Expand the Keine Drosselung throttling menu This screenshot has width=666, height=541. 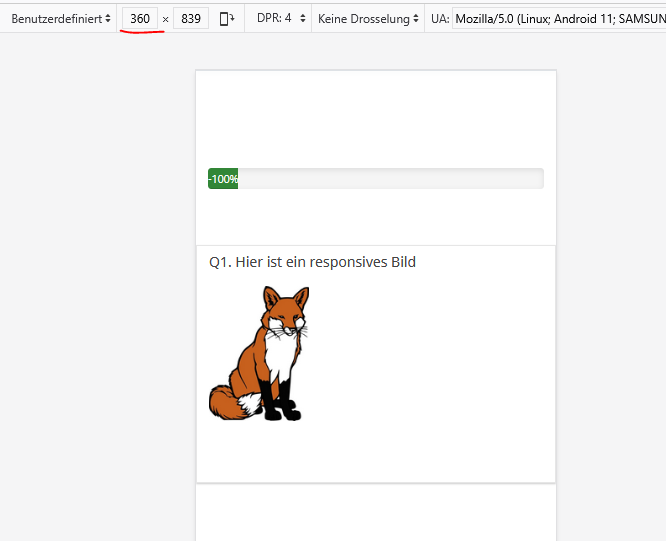(368, 18)
